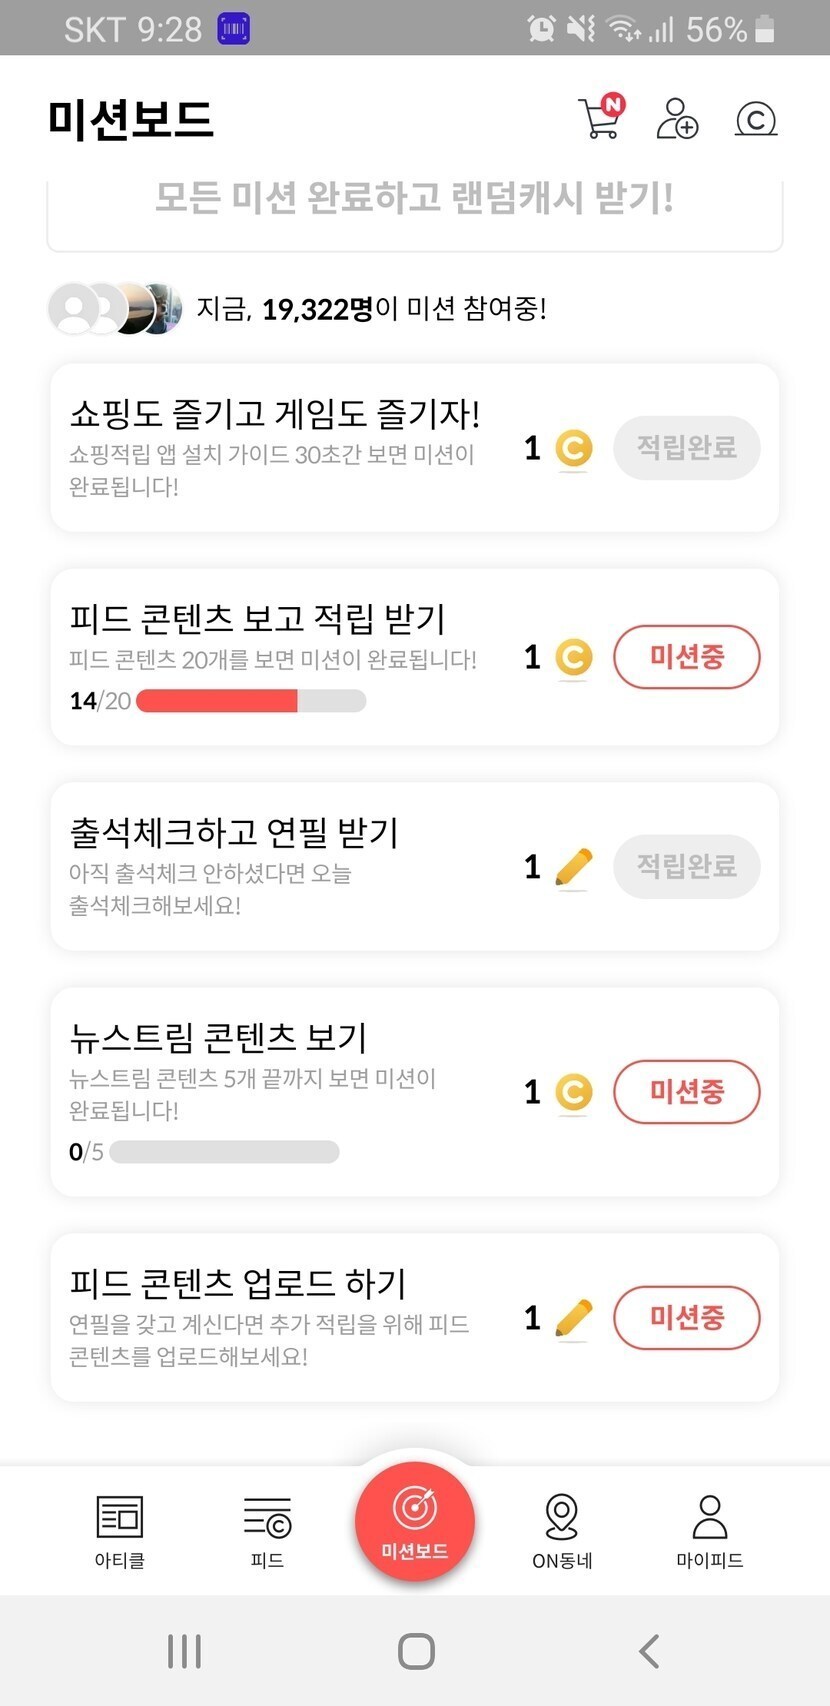Tap pencil icon on 출석체크 mission
The height and width of the screenshot is (1706, 830).
[573, 867]
